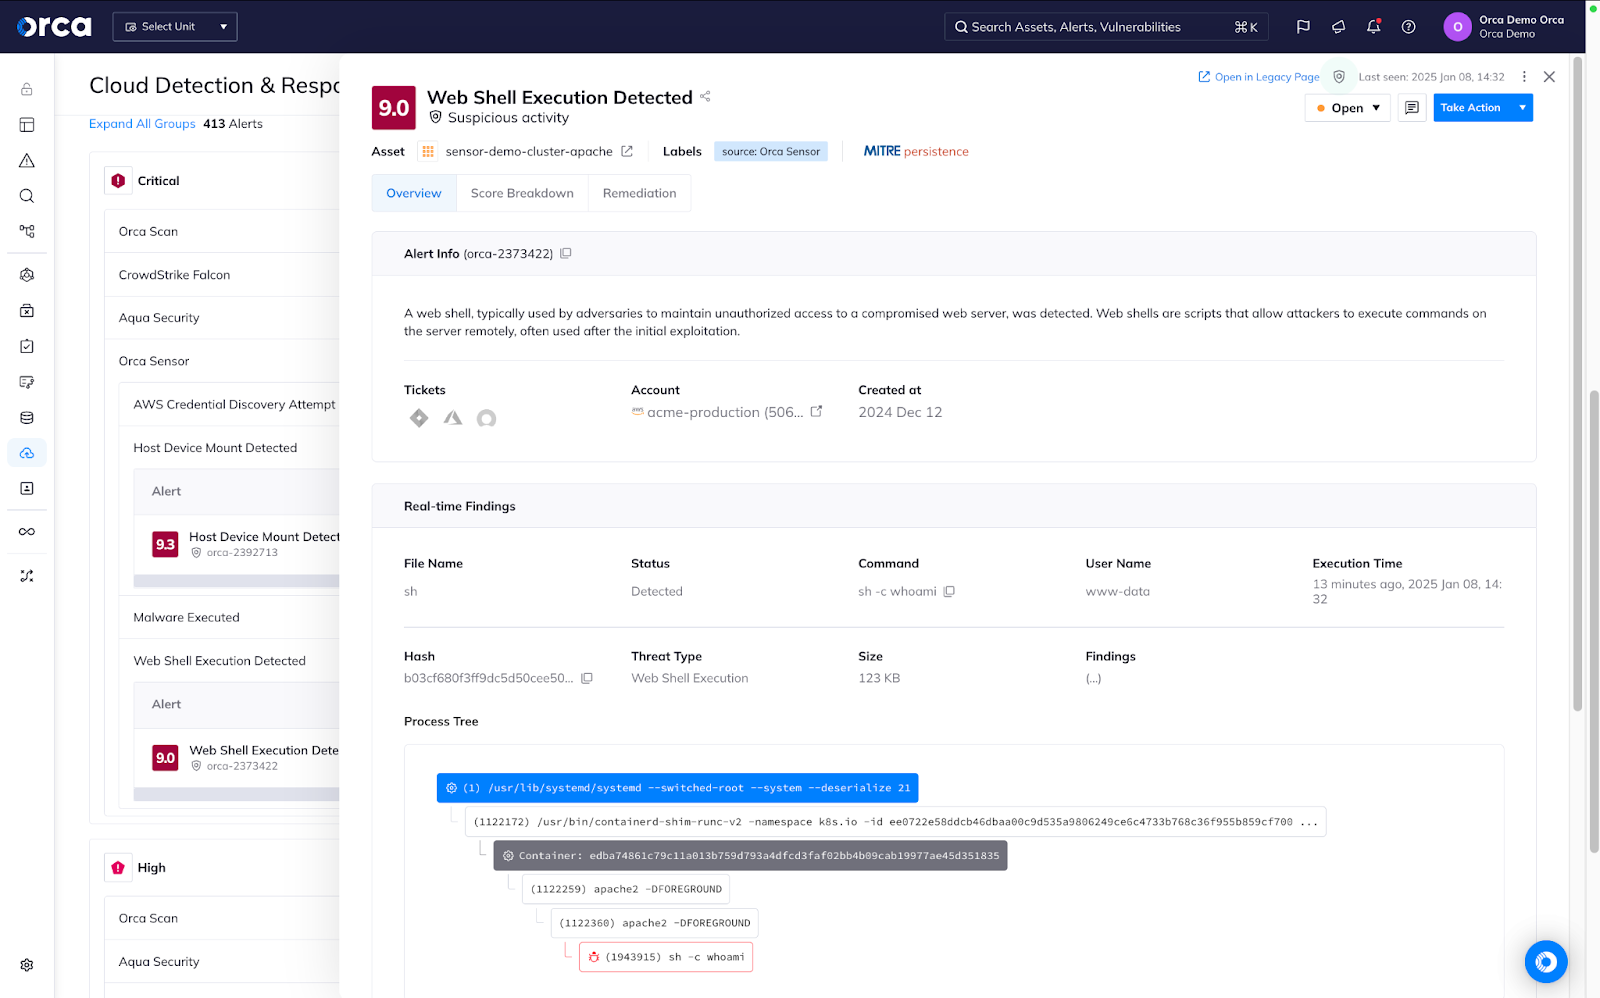Click the share icon next to alert title

pyautogui.click(x=705, y=96)
